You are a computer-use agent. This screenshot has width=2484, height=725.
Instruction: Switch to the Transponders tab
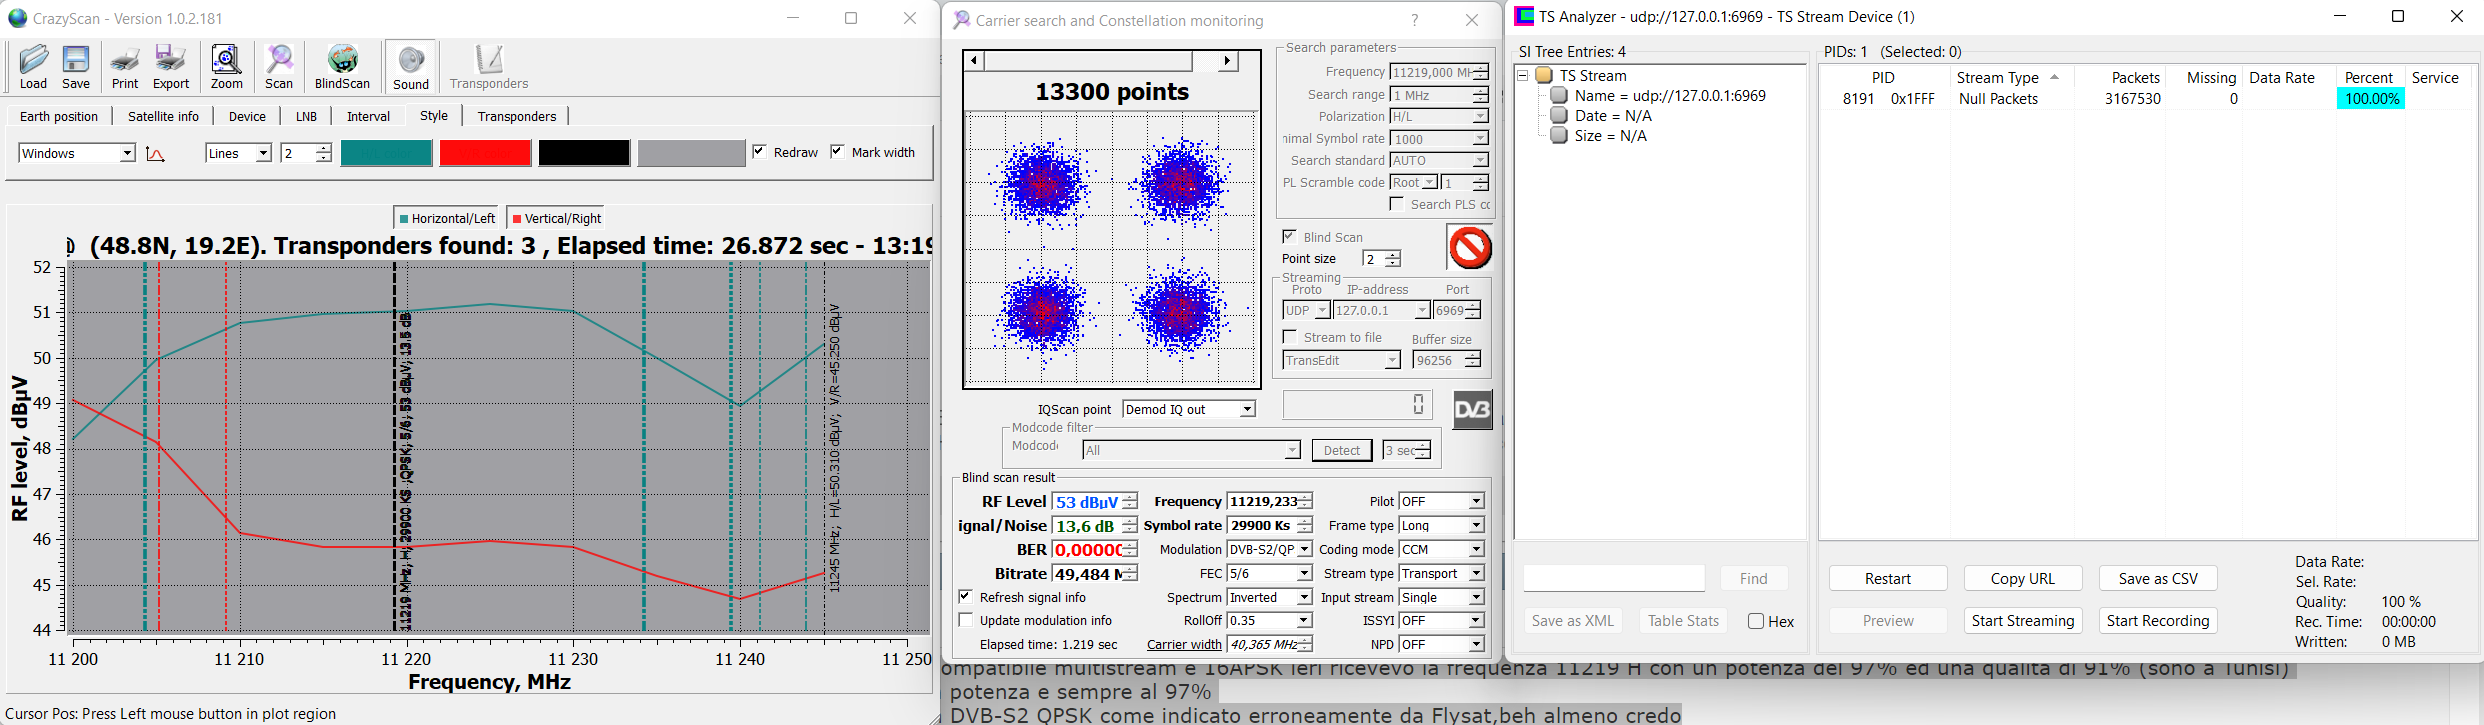(x=517, y=116)
